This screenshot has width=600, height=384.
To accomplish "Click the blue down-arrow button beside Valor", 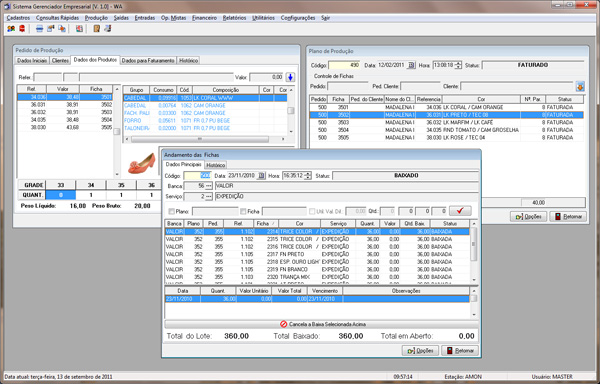I will pos(290,77).
